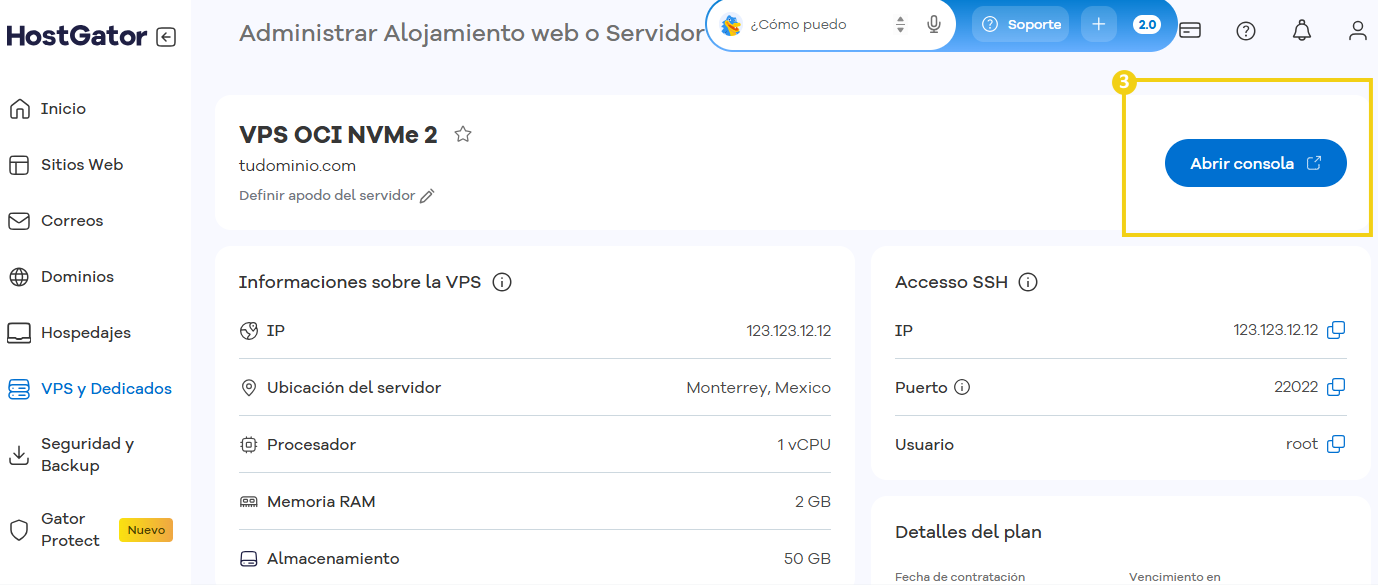Collapse the HostGator sidebar arrow icon
The image size is (1378, 585).
(166, 37)
